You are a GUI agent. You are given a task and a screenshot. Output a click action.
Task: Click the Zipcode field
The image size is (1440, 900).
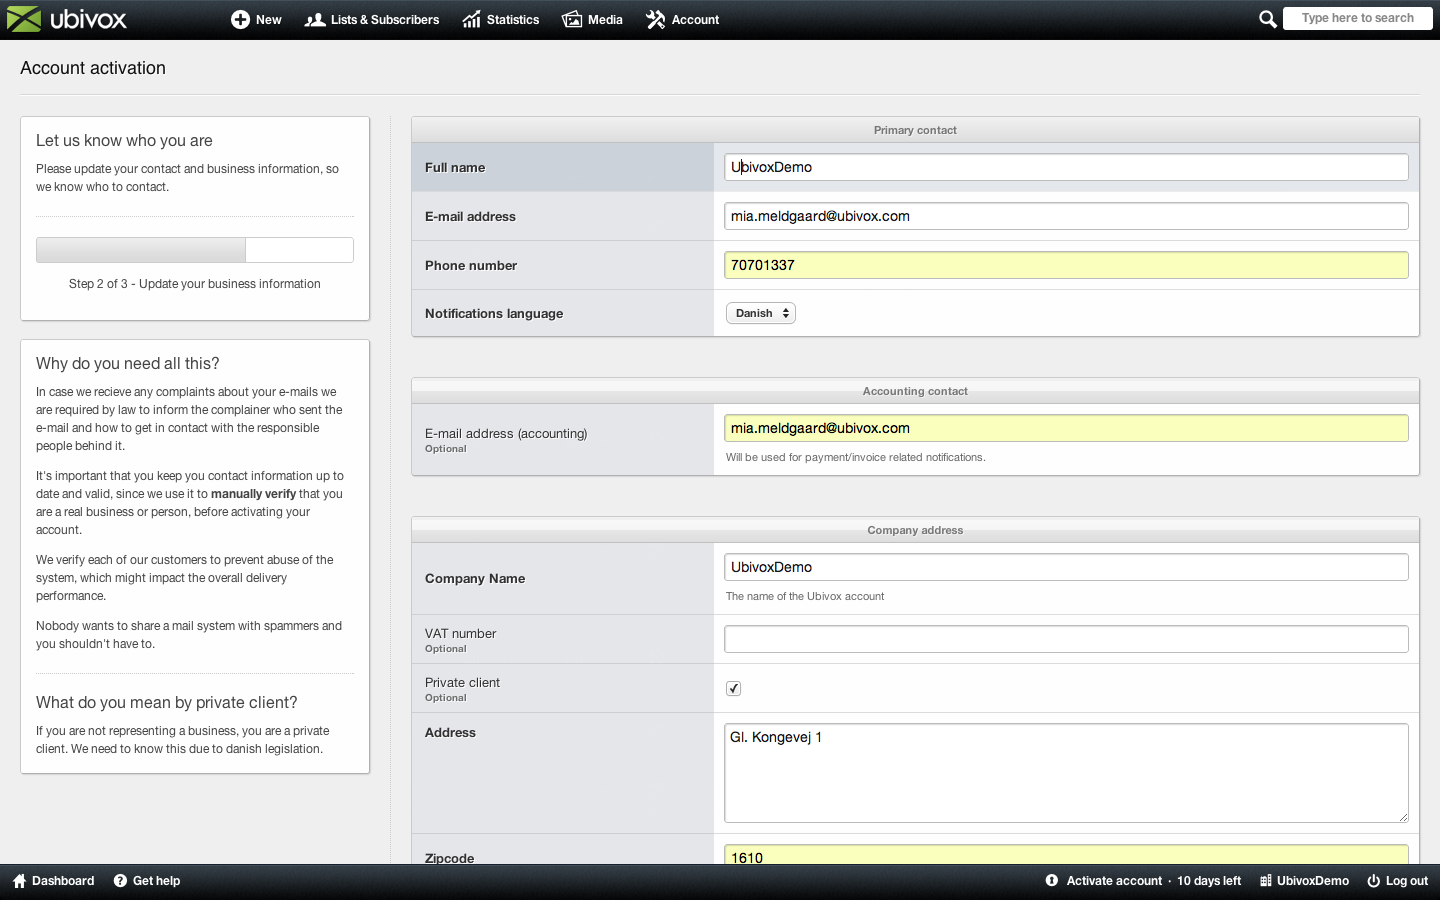click(x=1066, y=855)
